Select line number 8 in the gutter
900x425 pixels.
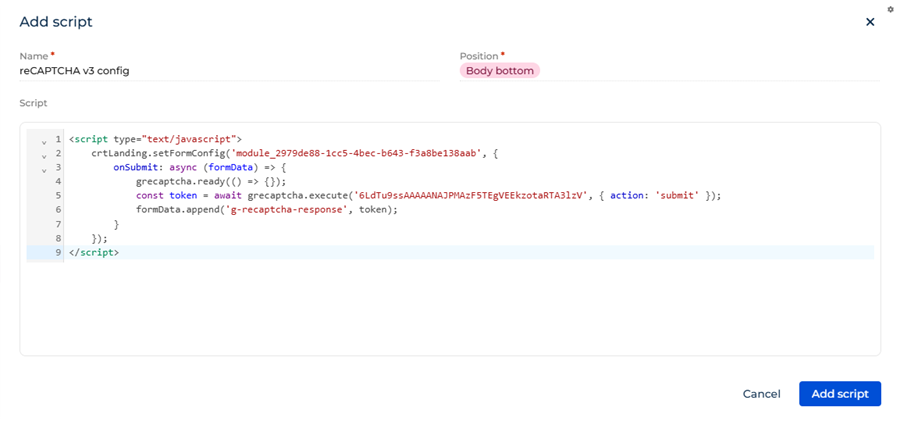point(59,238)
